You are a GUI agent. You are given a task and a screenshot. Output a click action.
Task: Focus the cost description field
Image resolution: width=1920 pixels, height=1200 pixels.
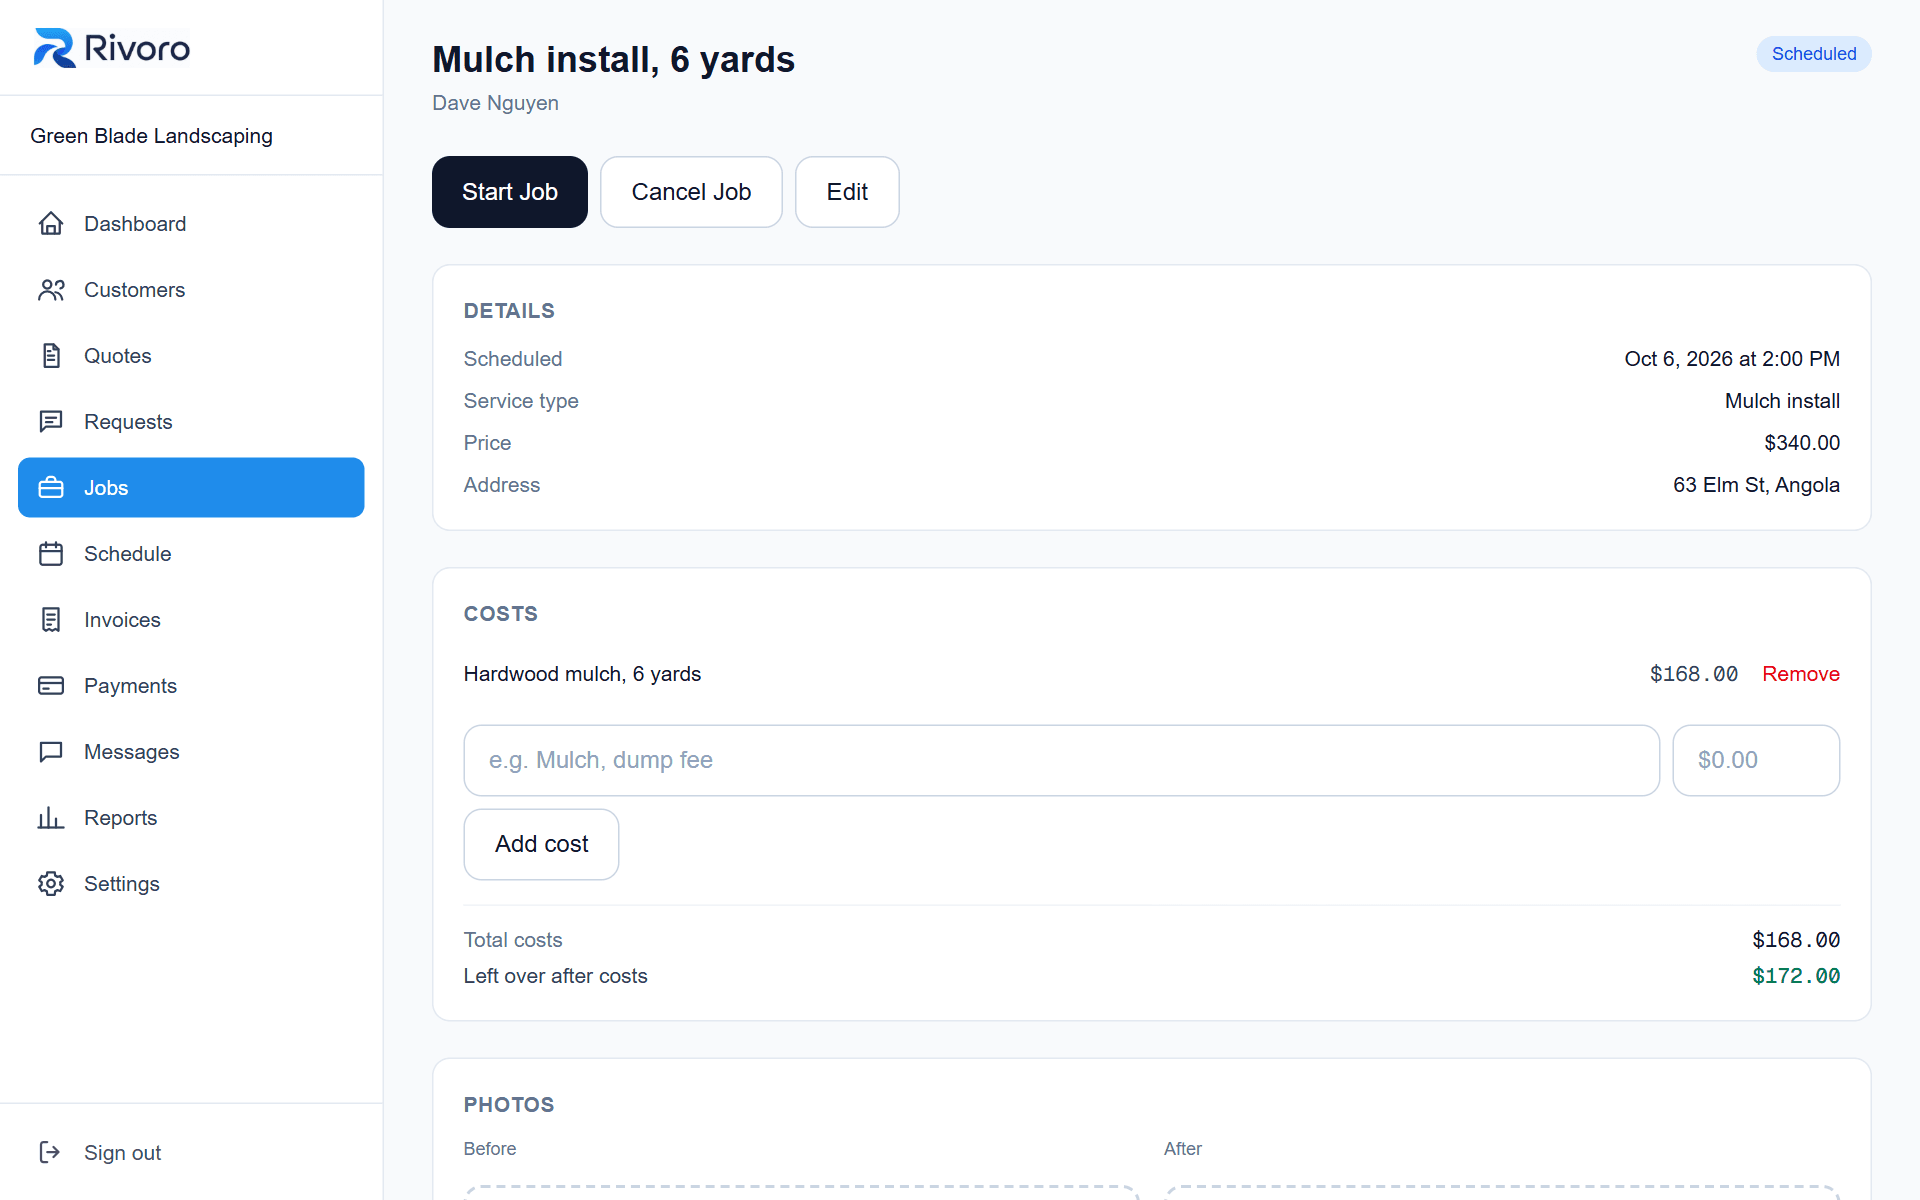pos(1061,760)
